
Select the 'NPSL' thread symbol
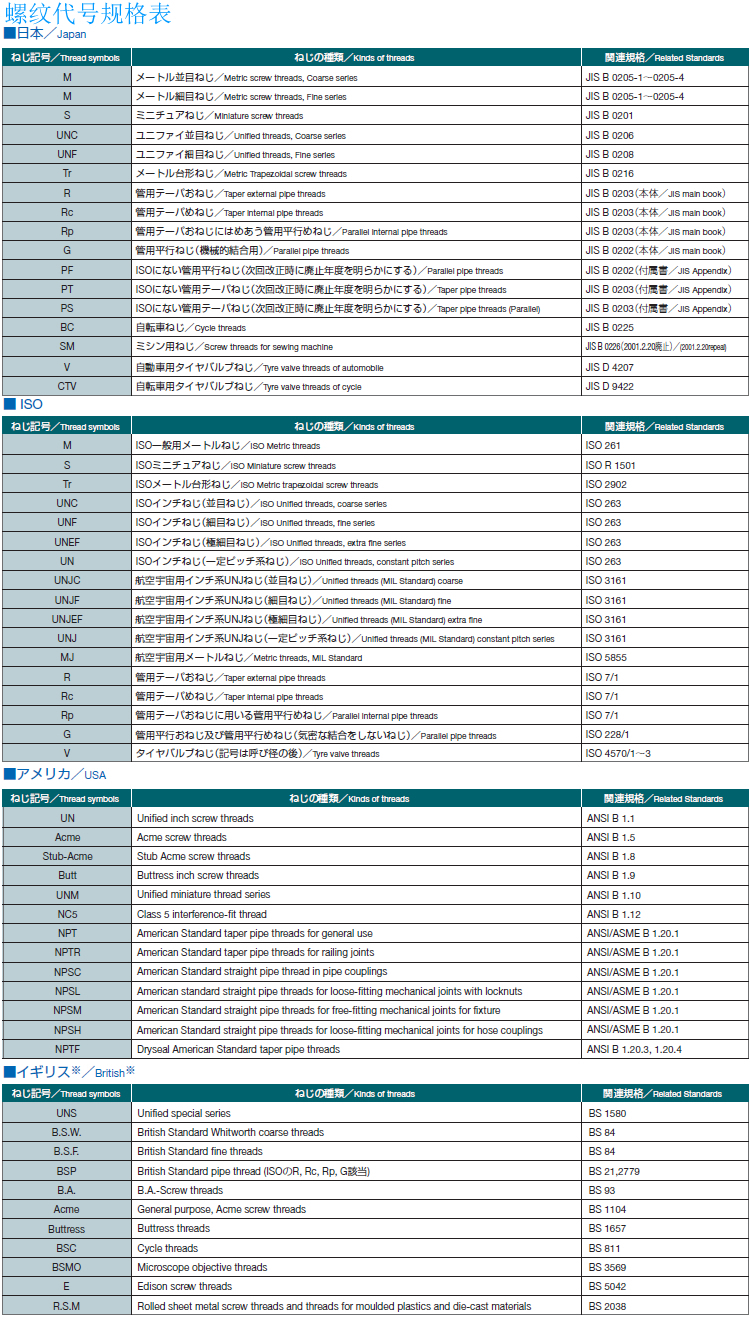click(x=68, y=991)
